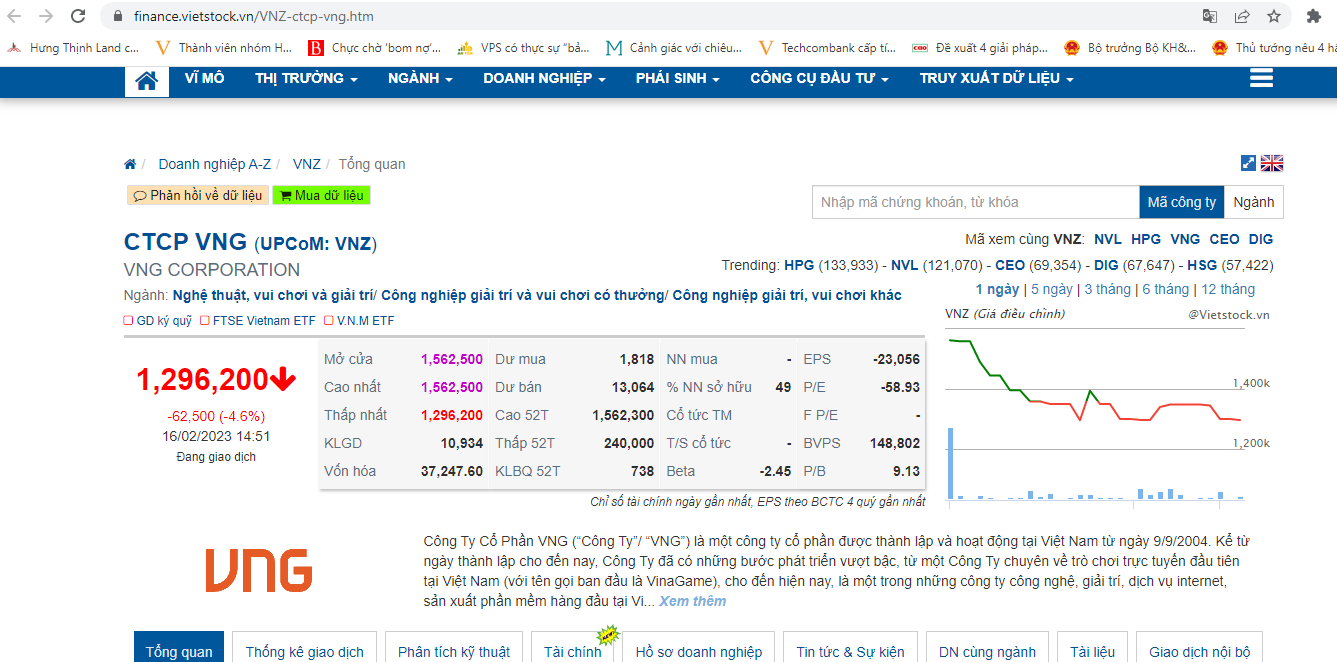1337x662 pixels.
Task: Open Giao dịch nội bộ tab
Action: (x=1200, y=647)
